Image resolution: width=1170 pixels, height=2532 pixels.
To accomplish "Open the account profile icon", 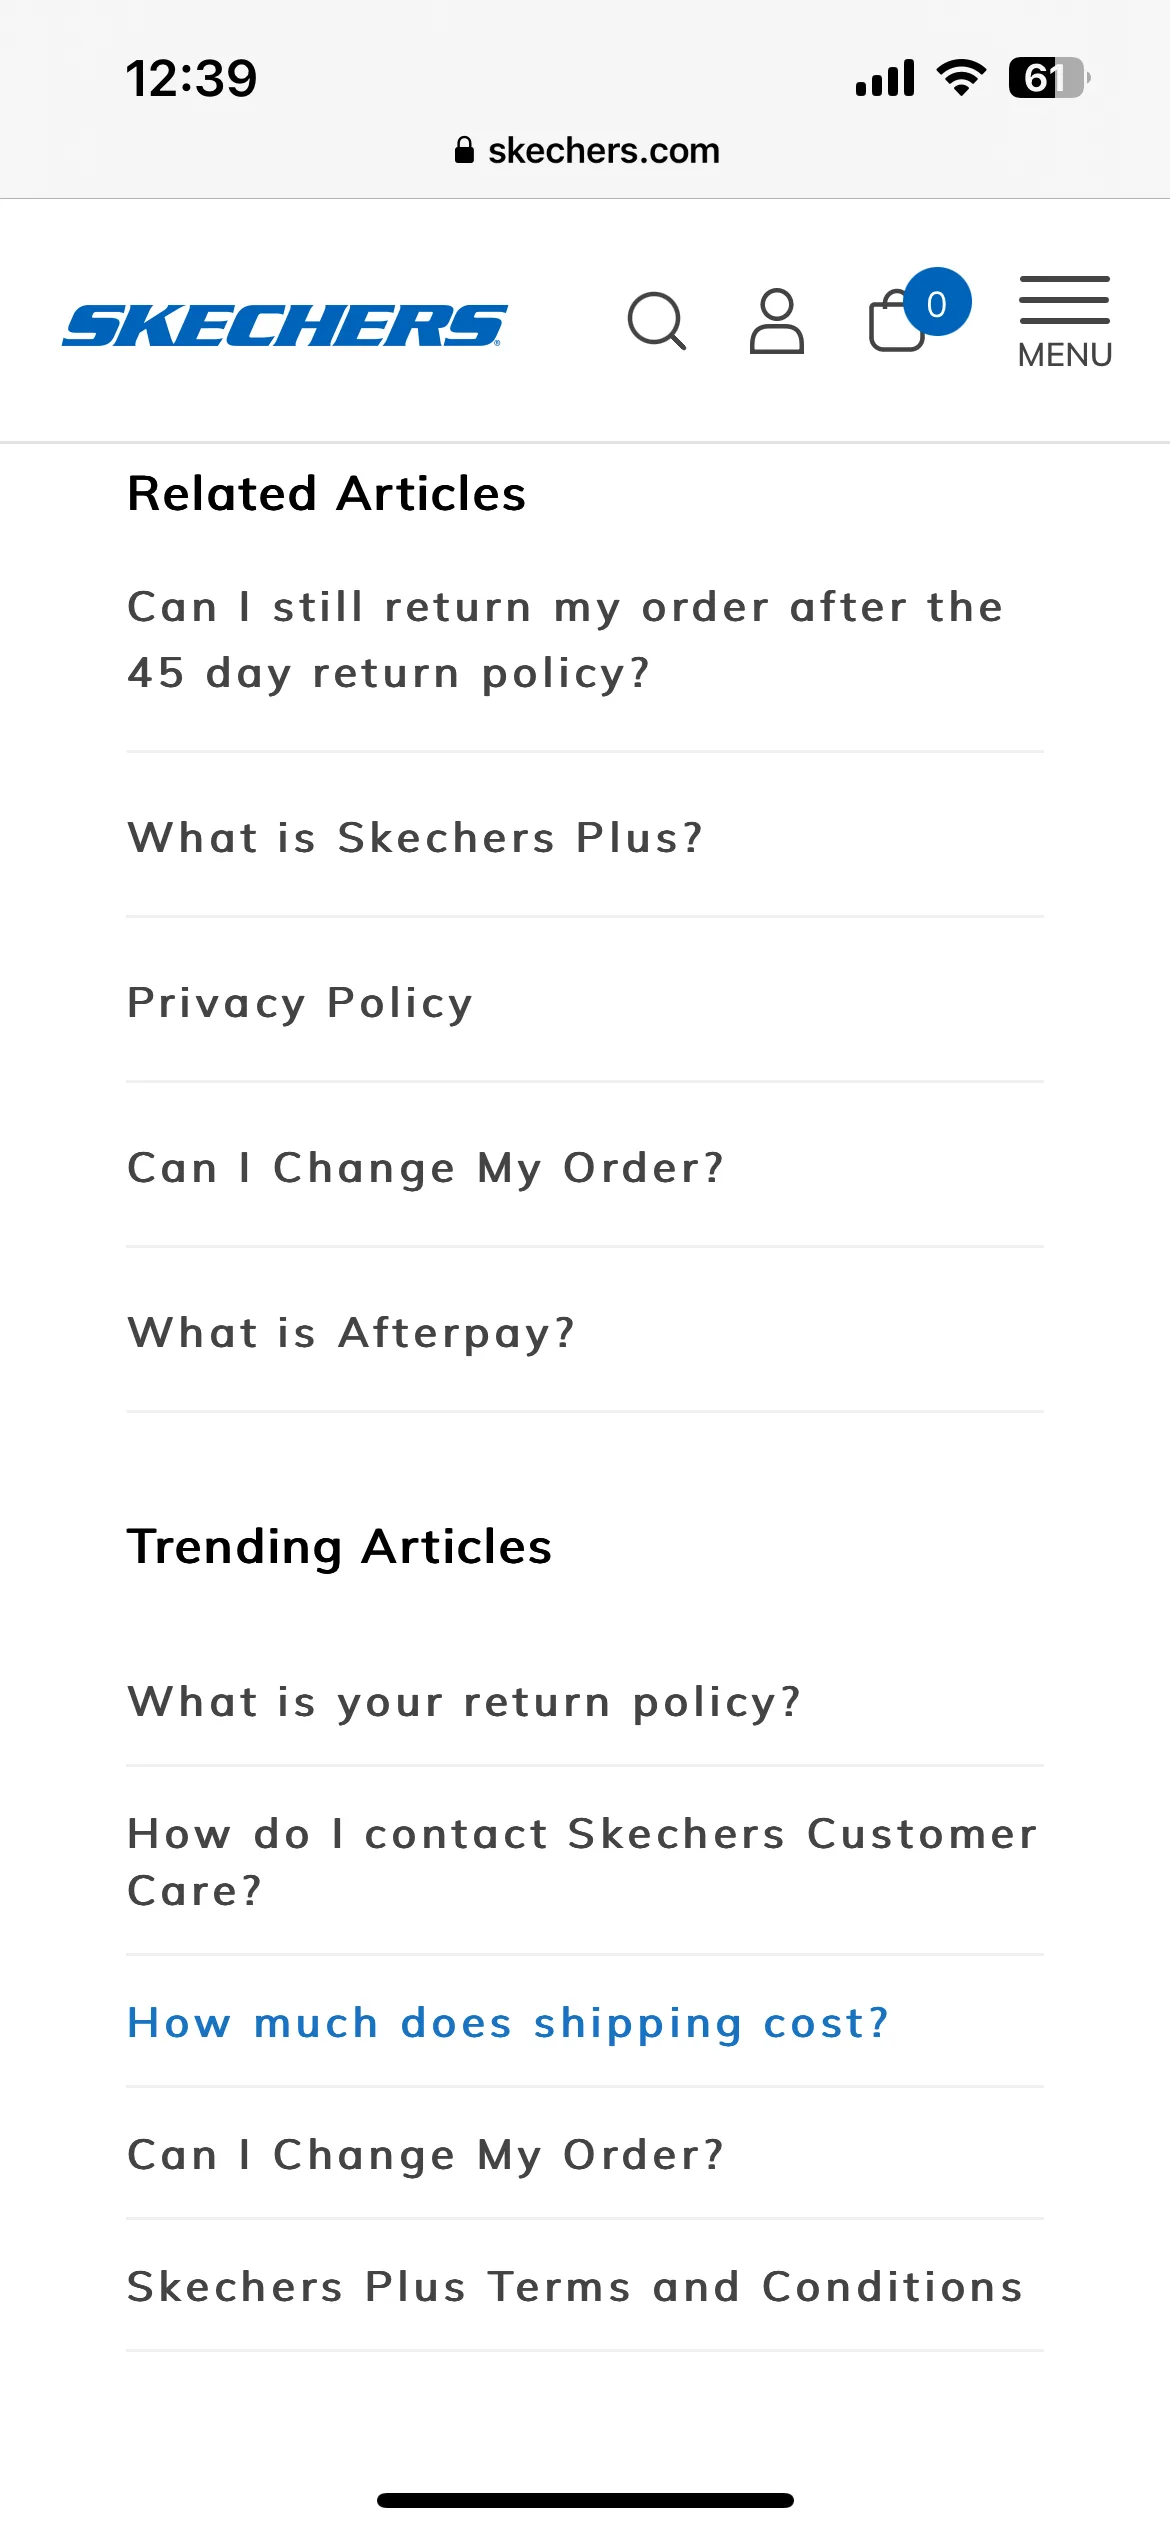I will click(777, 321).
